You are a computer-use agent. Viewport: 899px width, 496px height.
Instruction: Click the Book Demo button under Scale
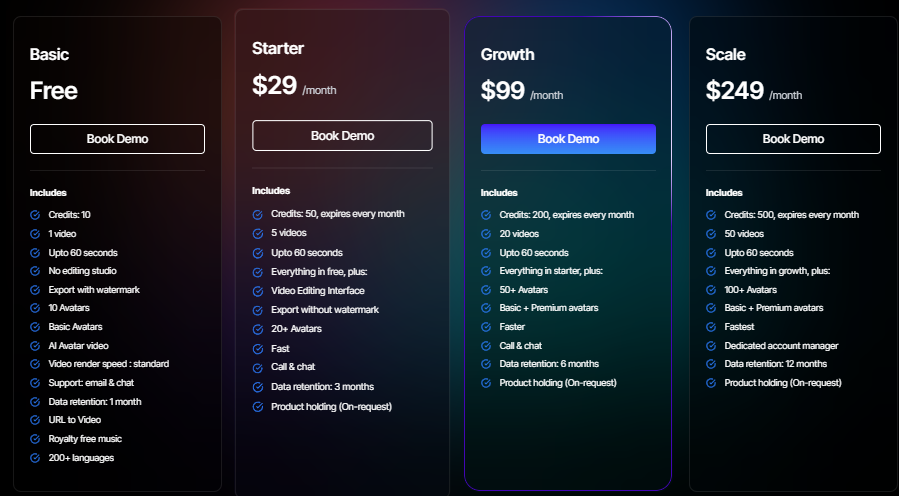tap(793, 139)
